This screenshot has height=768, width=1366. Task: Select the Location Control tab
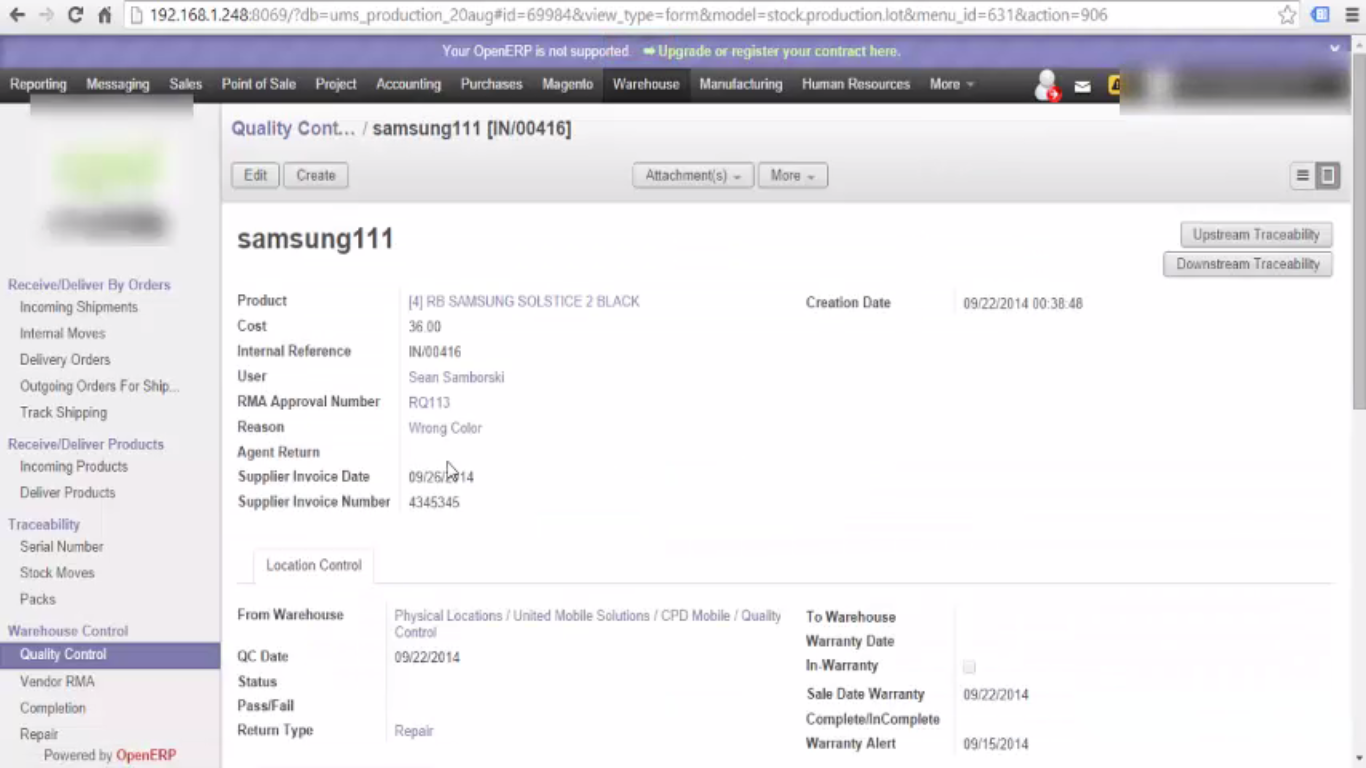pos(314,565)
